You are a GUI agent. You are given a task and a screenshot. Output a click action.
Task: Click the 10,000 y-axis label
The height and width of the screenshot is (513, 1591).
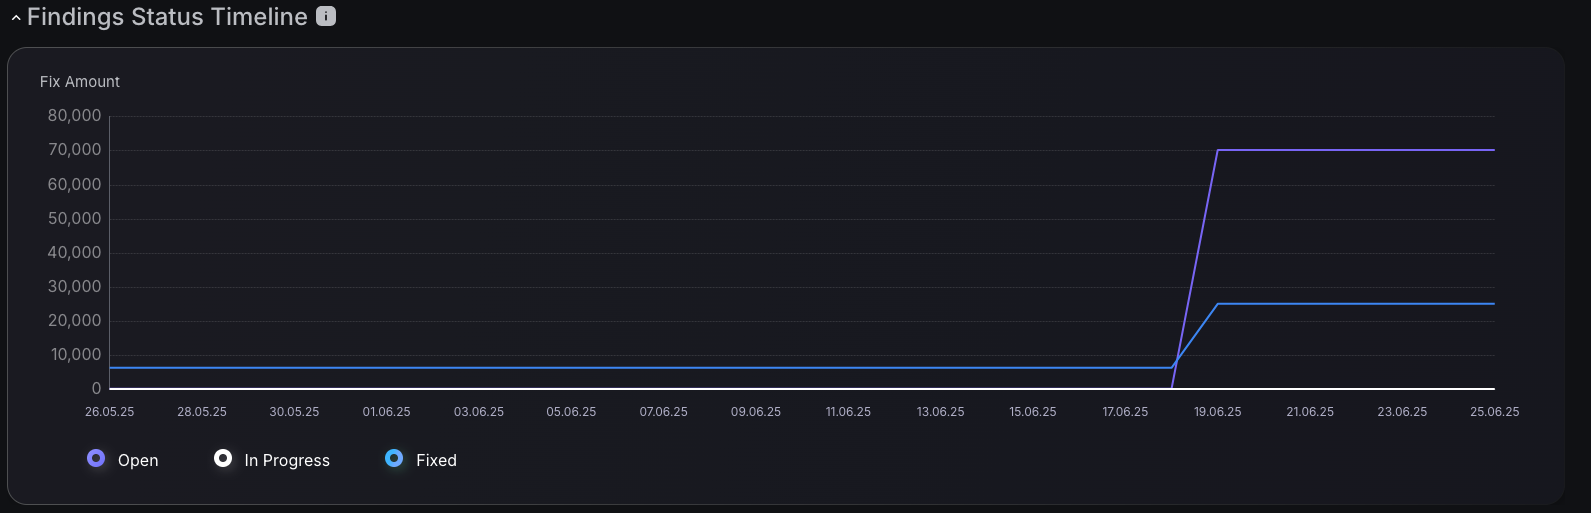click(x=75, y=354)
